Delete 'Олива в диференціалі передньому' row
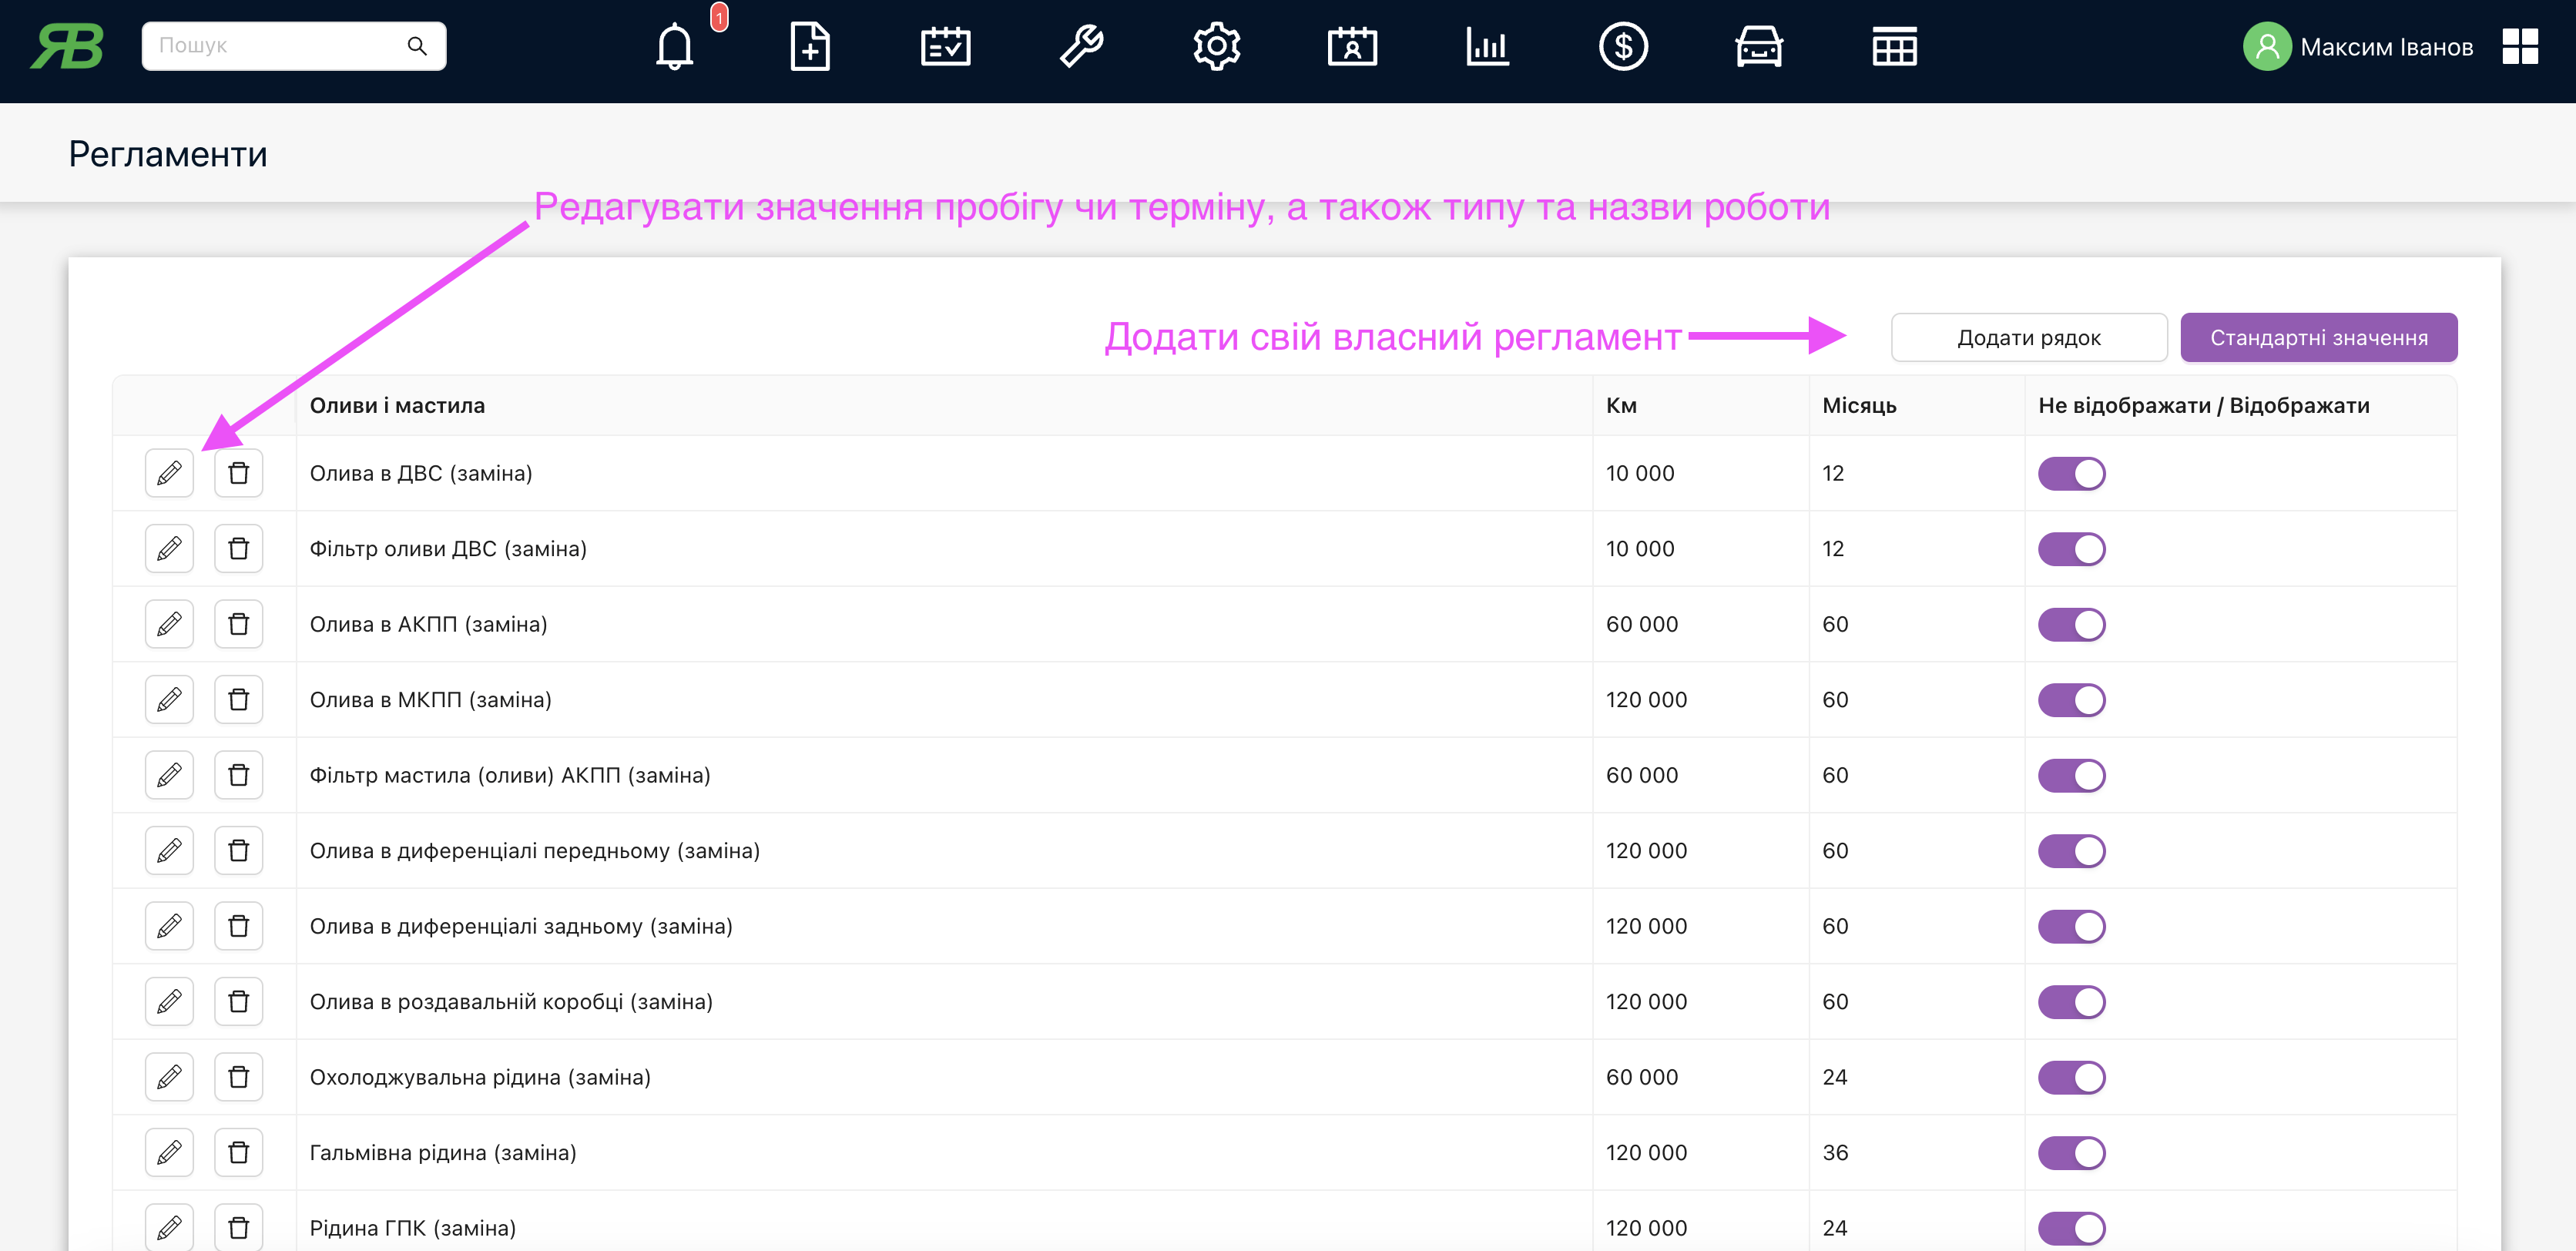This screenshot has height=1251, width=2576. point(238,851)
